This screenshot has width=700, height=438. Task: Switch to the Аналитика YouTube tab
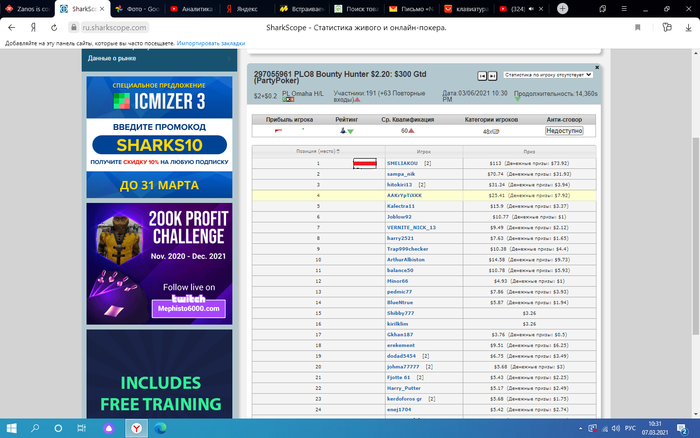192,9
